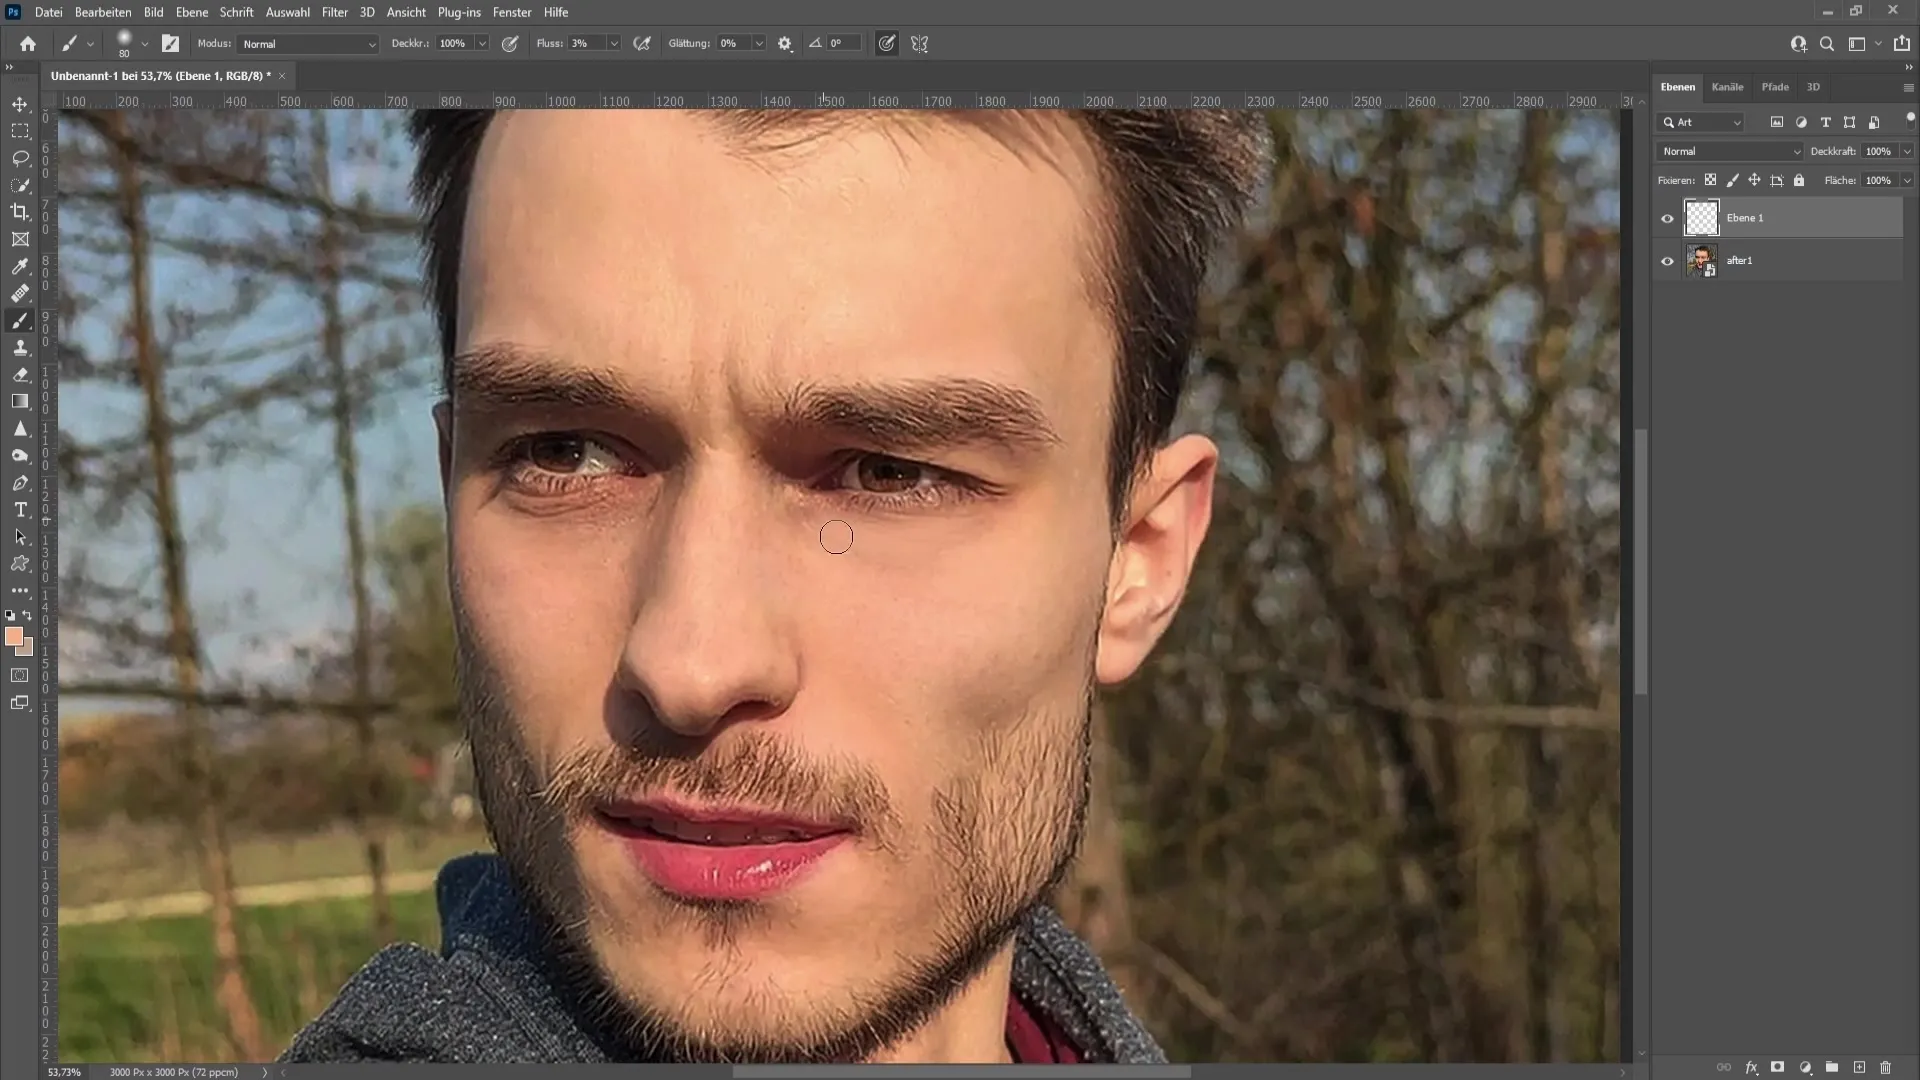
Task: Select the Clone Stamp tool
Action: pos(20,347)
